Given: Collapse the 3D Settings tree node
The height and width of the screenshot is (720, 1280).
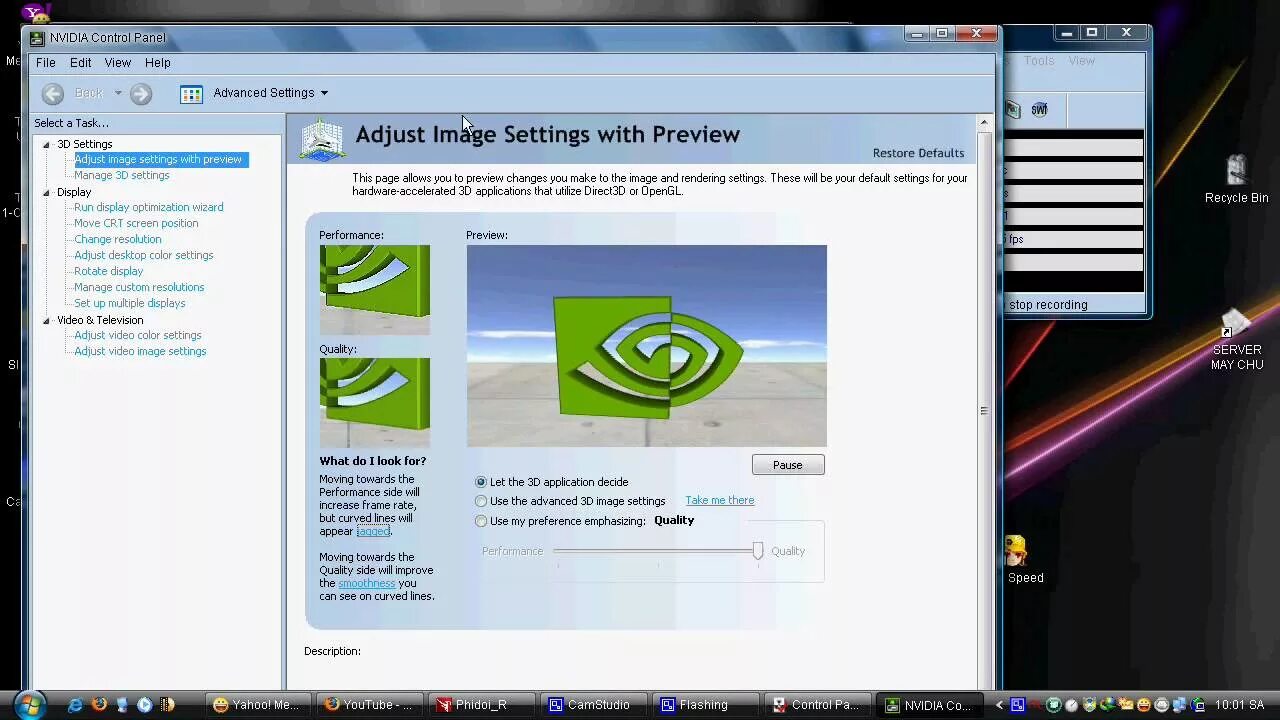Looking at the screenshot, I should point(46,144).
